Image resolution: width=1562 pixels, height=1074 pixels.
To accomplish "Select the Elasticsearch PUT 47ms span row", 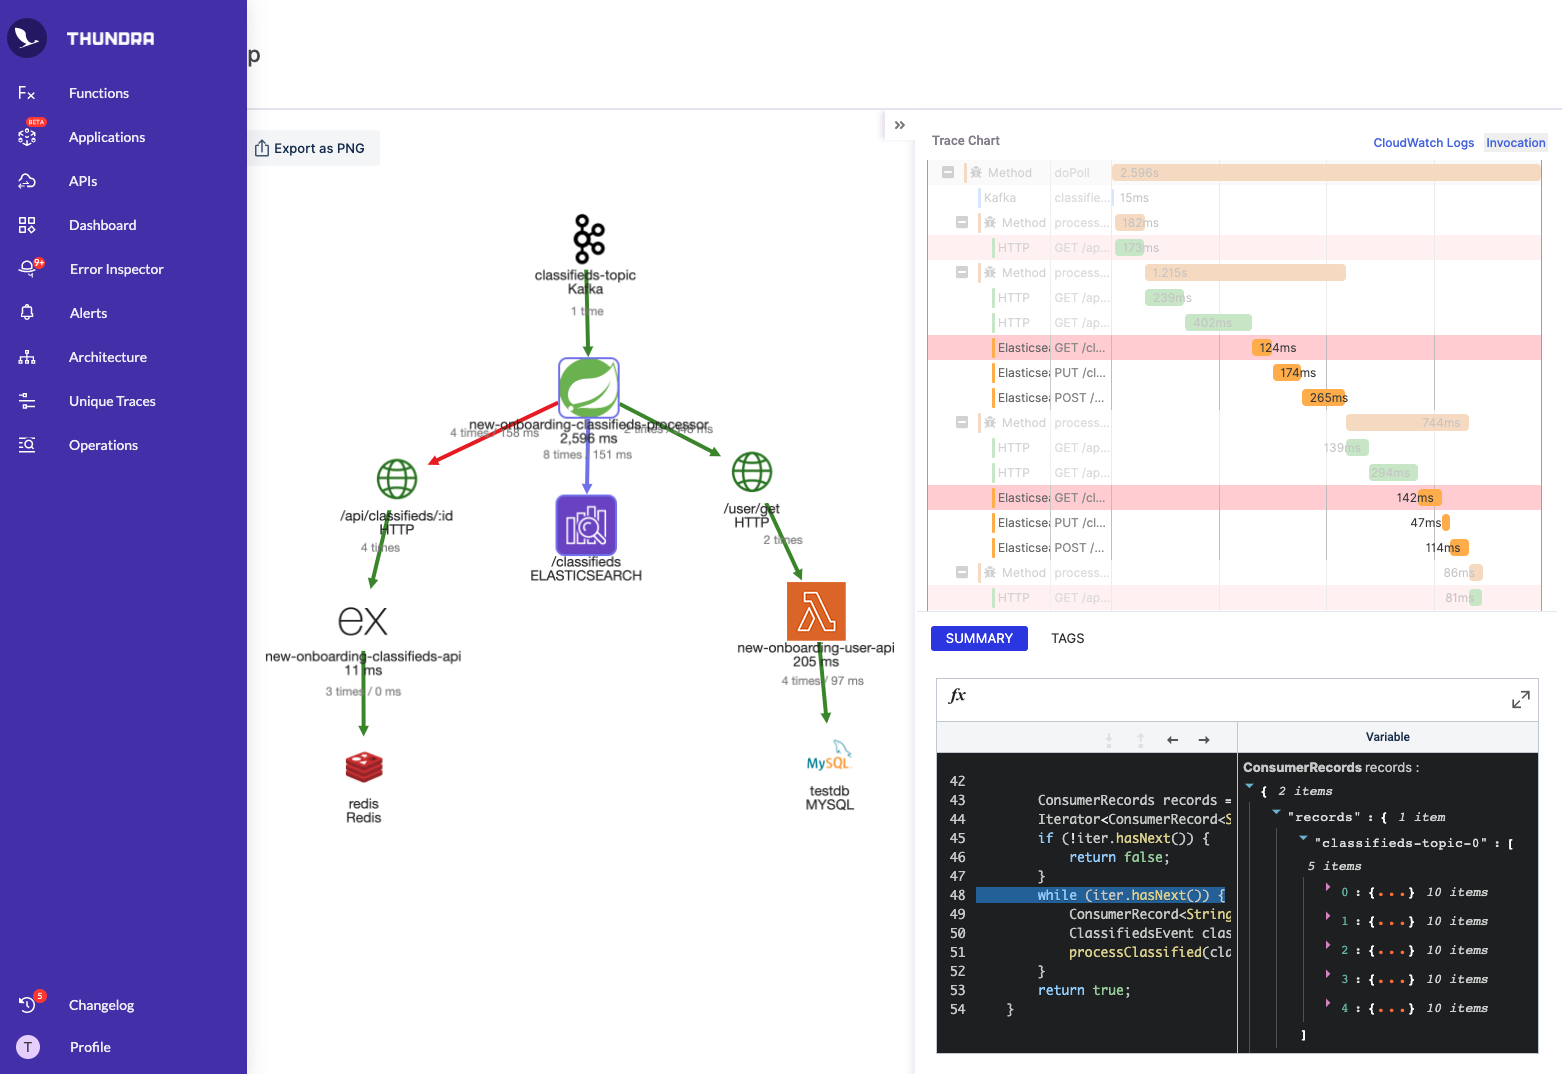I will [1234, 523].
